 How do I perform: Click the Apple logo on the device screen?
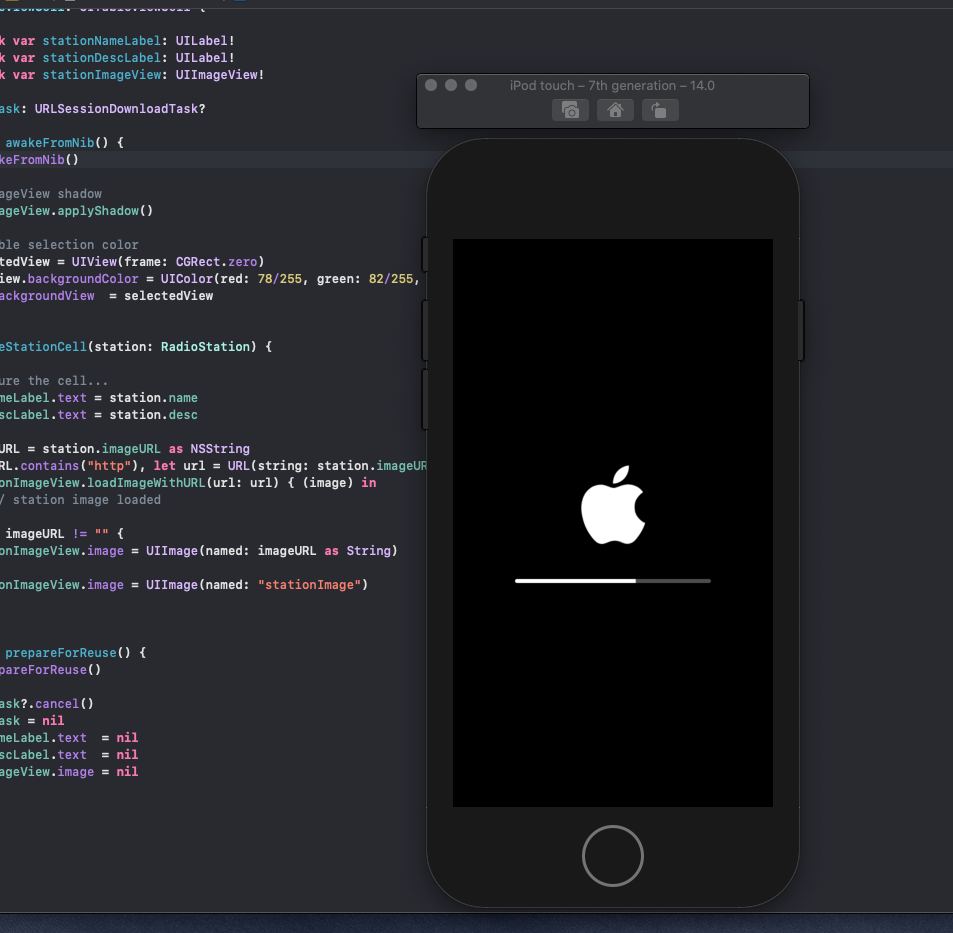click(613, 504)
